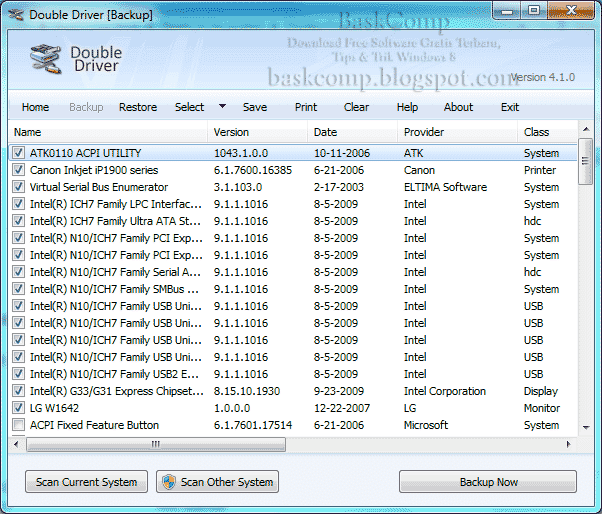Click the vertical scrollbar up arrow
The image size is (602, 514).
click(x=586, y=129)
